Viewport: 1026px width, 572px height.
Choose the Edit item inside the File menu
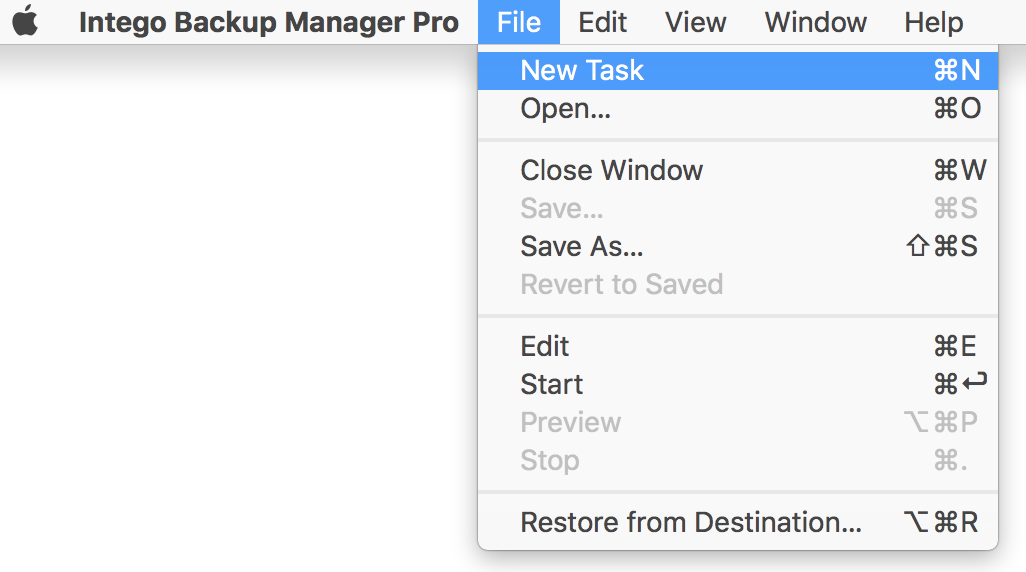(x=738, y=346)
